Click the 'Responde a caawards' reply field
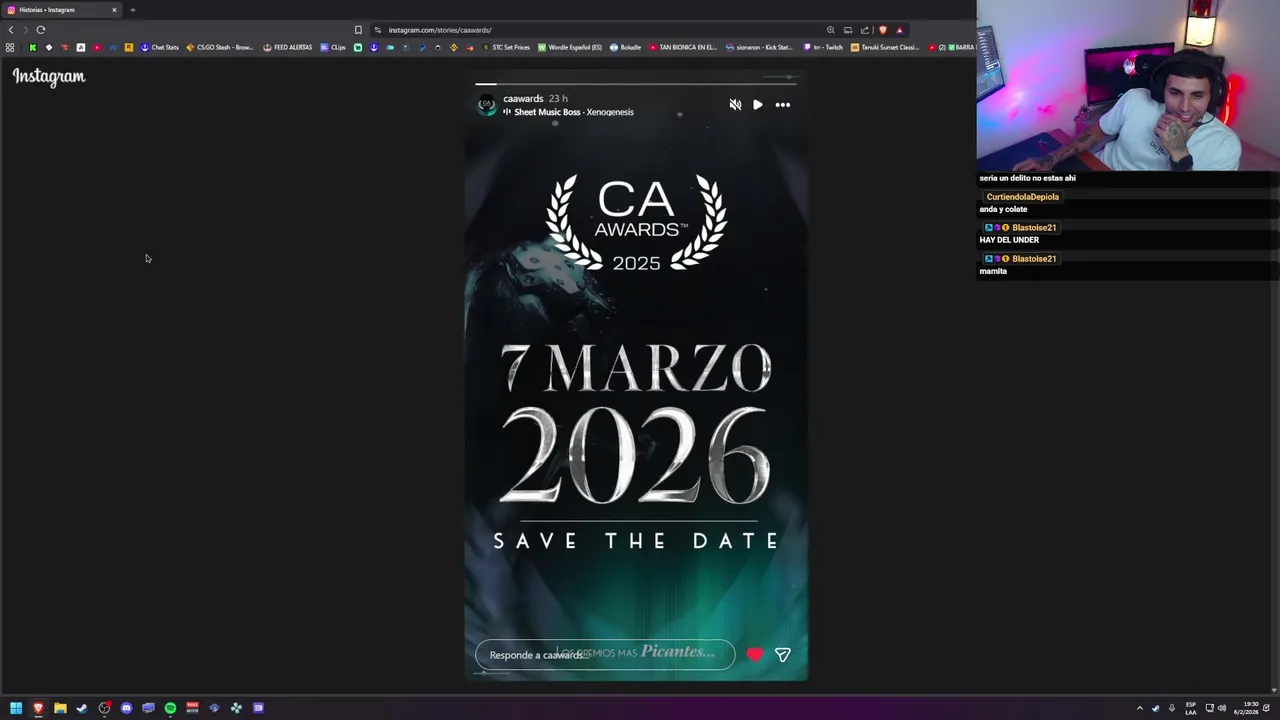The height and width of the screenshot is (720, 1280). coord(605,655)
